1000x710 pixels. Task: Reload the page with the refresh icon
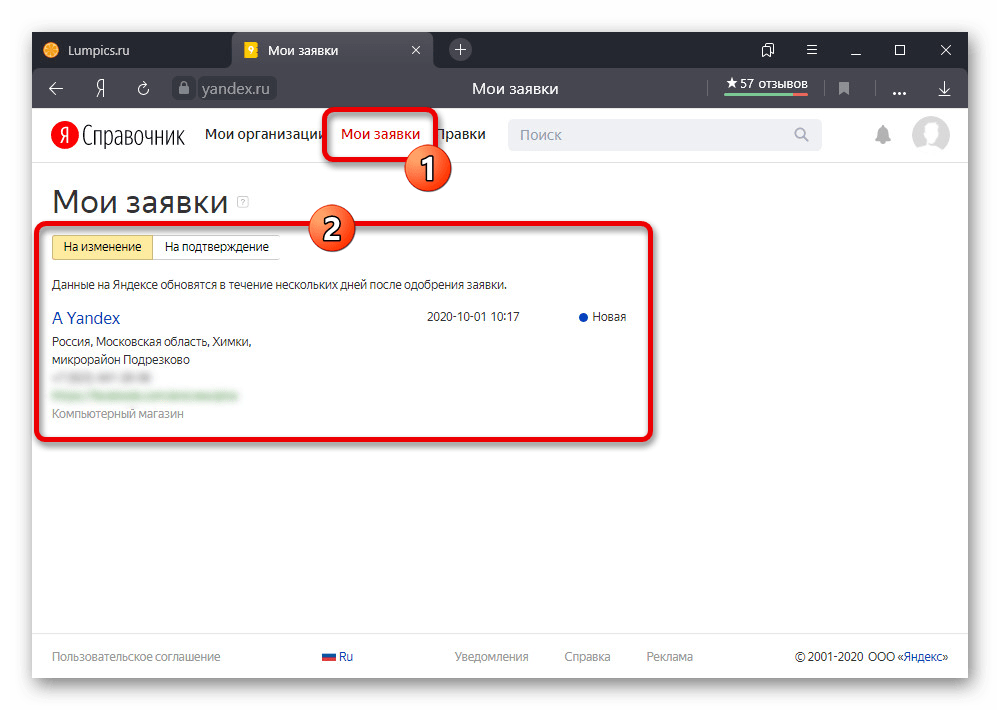point(143,89)
